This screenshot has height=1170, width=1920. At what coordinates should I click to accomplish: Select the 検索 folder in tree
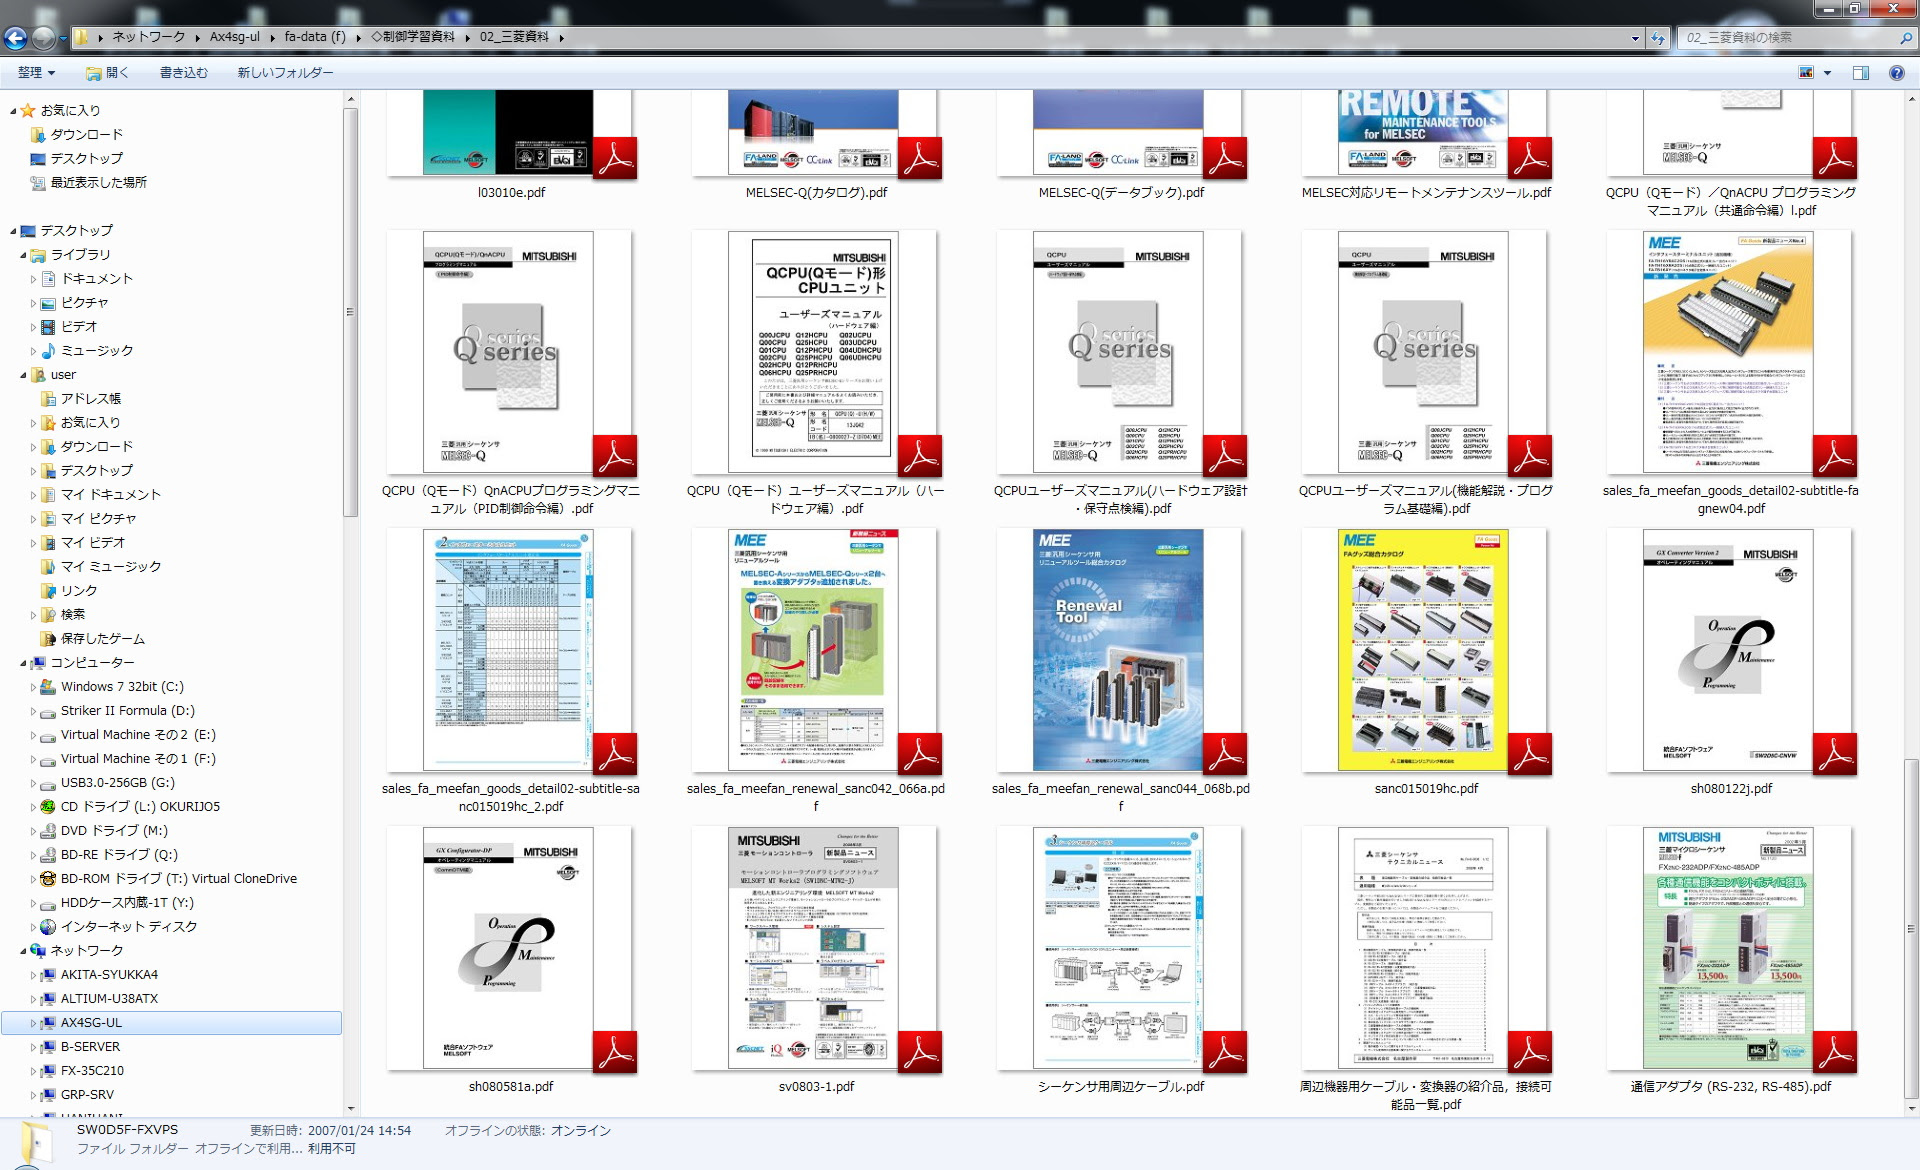point(73,615)
